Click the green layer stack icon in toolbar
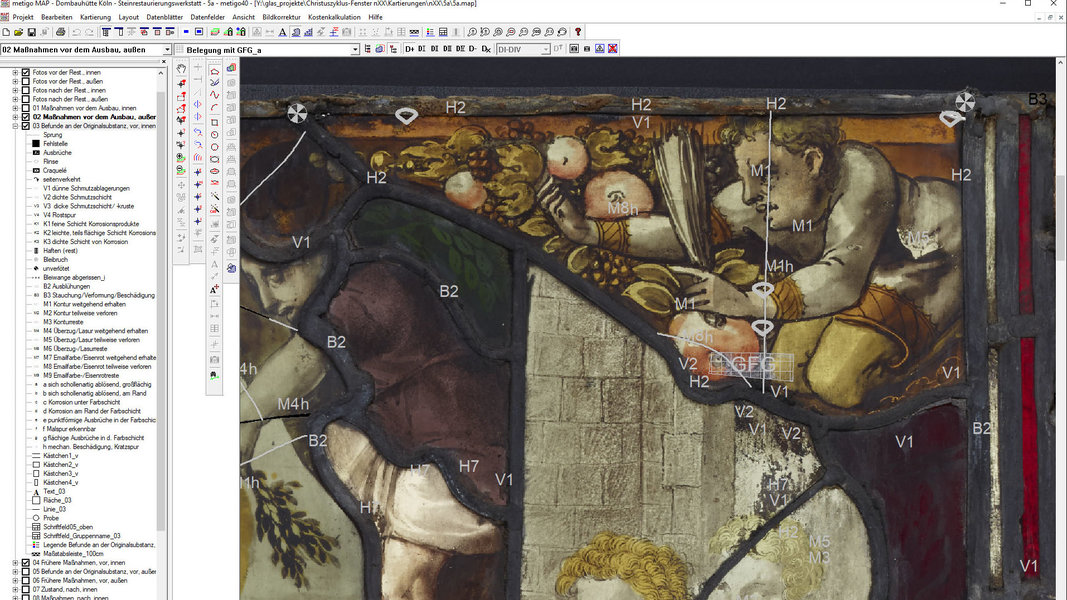 (x=215, y=32)
